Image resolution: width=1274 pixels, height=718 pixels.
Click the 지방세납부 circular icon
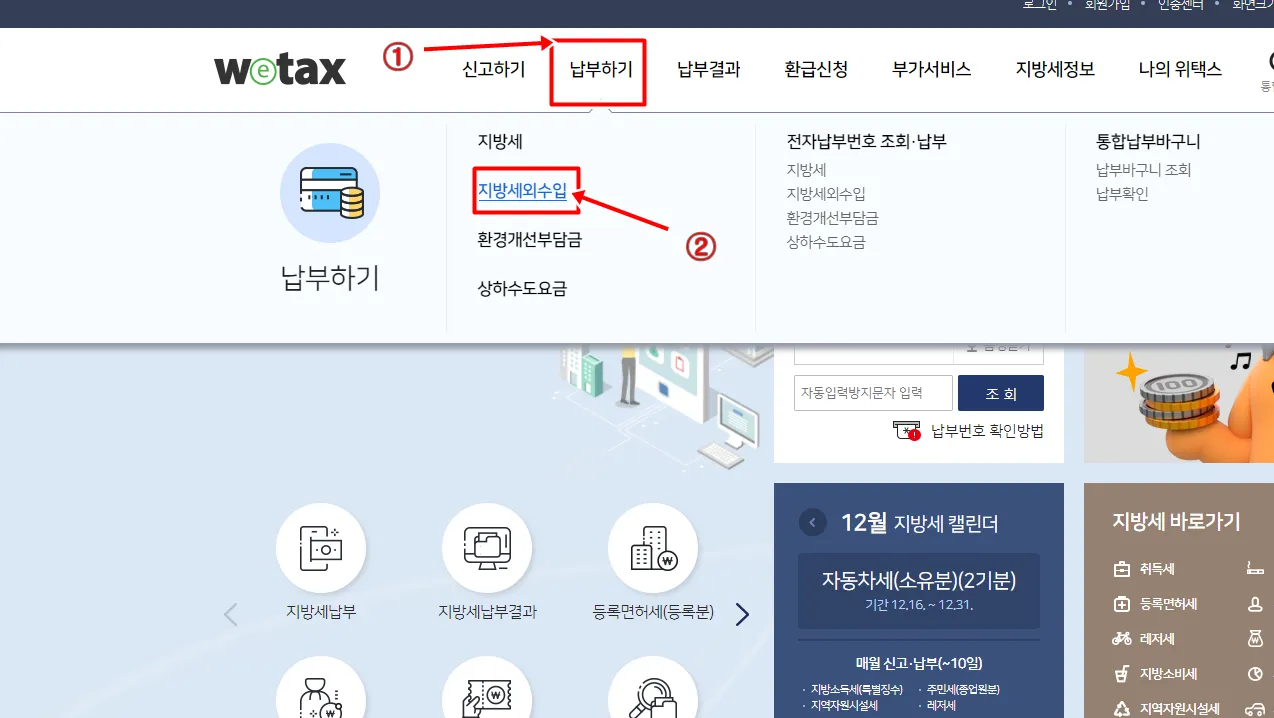coord(320,548)
